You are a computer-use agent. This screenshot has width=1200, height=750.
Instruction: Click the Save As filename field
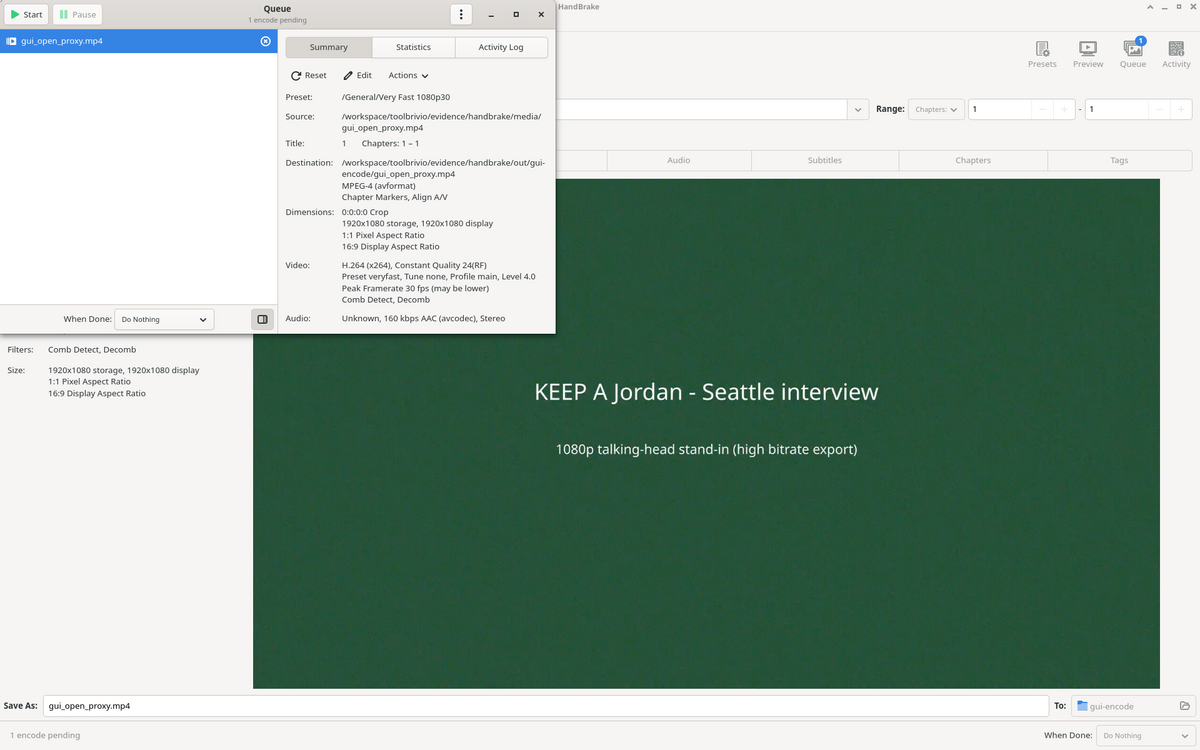point(546,706)
